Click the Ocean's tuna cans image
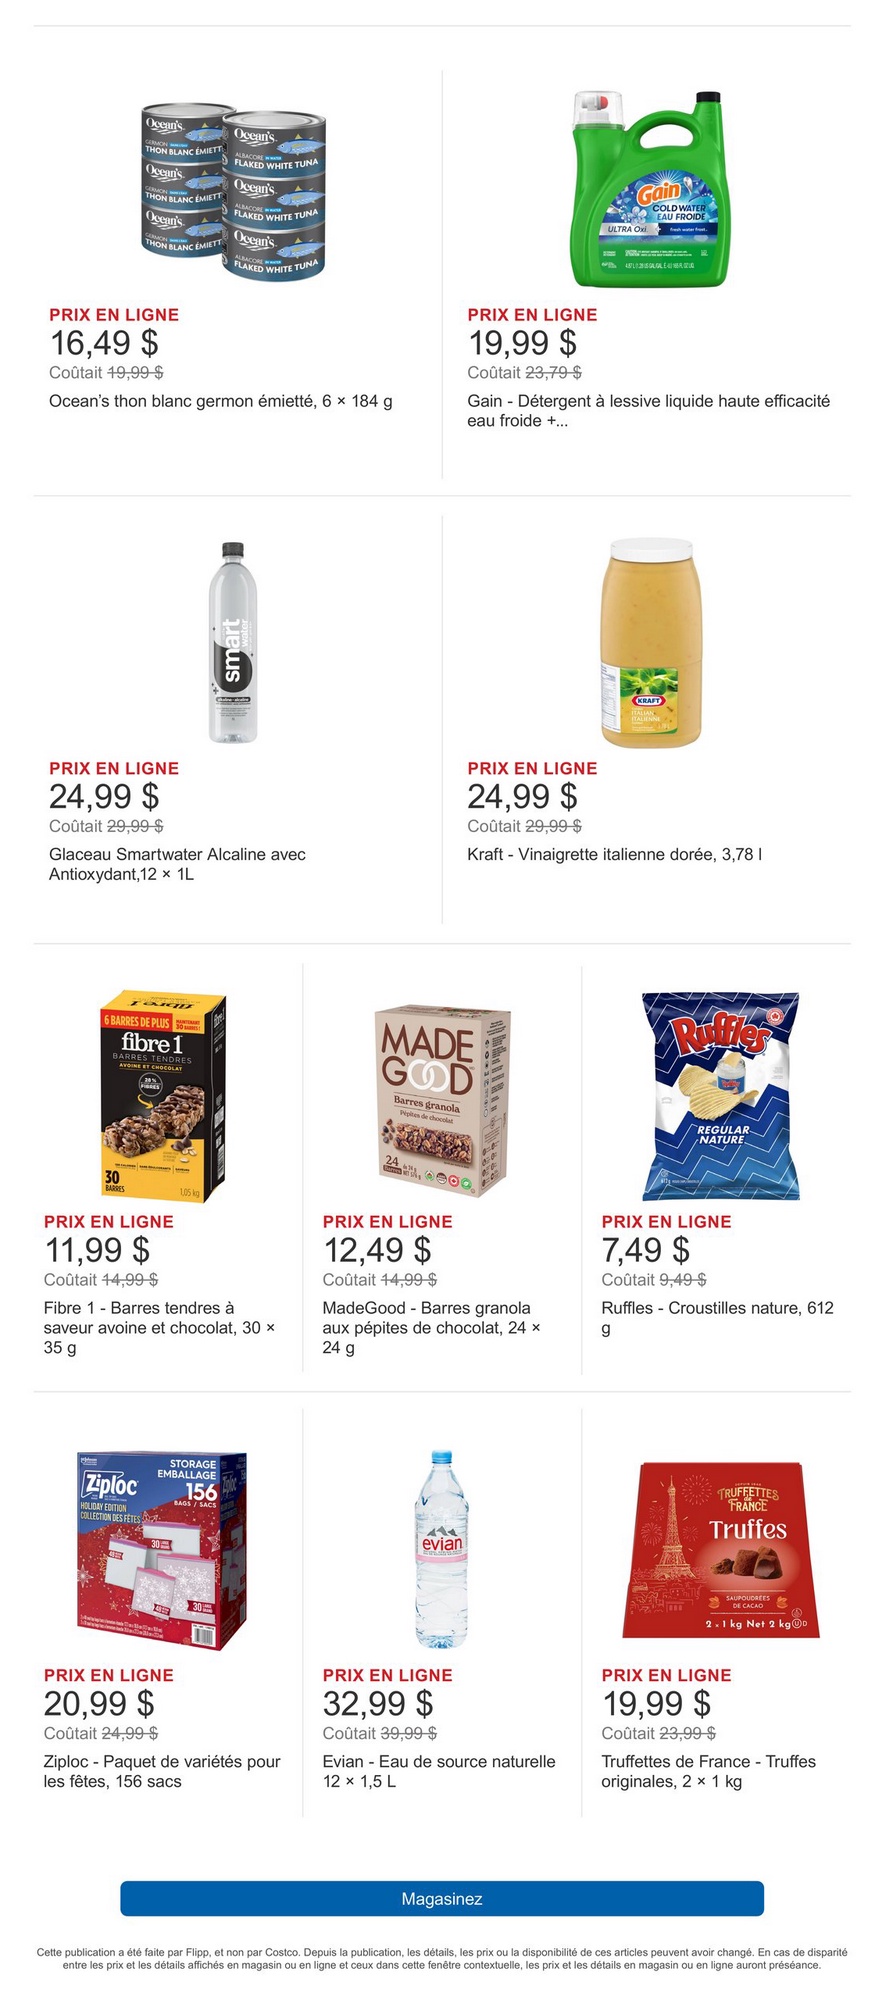Viewport: 885px width, 2000px height. [233, 190]
